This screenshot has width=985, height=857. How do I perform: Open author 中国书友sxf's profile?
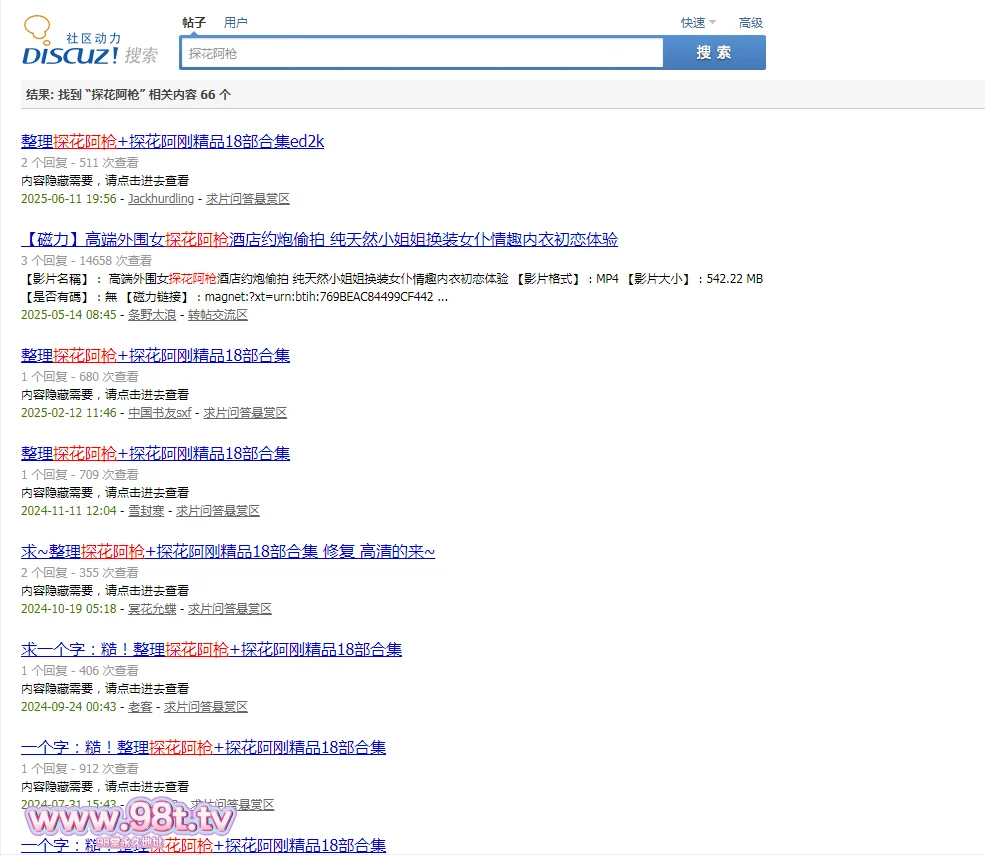[x=160, y=413]
